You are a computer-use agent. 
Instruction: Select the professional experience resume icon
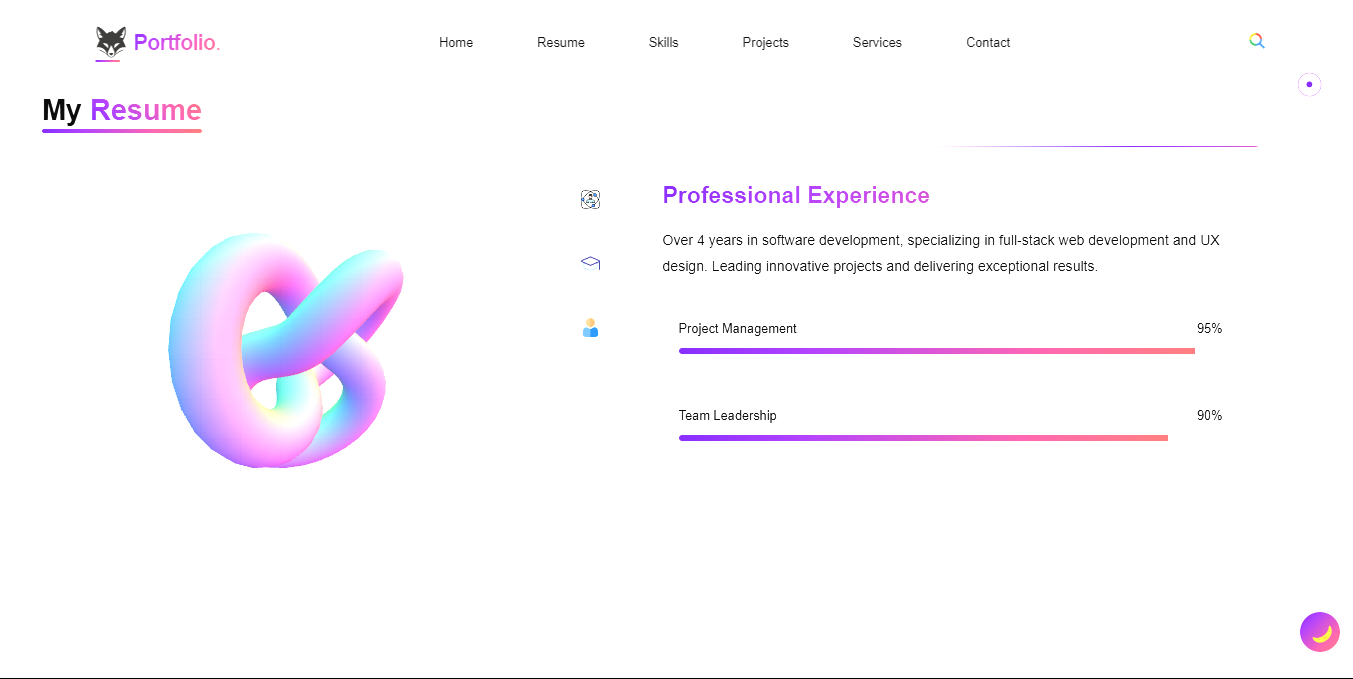coord(590,200)
